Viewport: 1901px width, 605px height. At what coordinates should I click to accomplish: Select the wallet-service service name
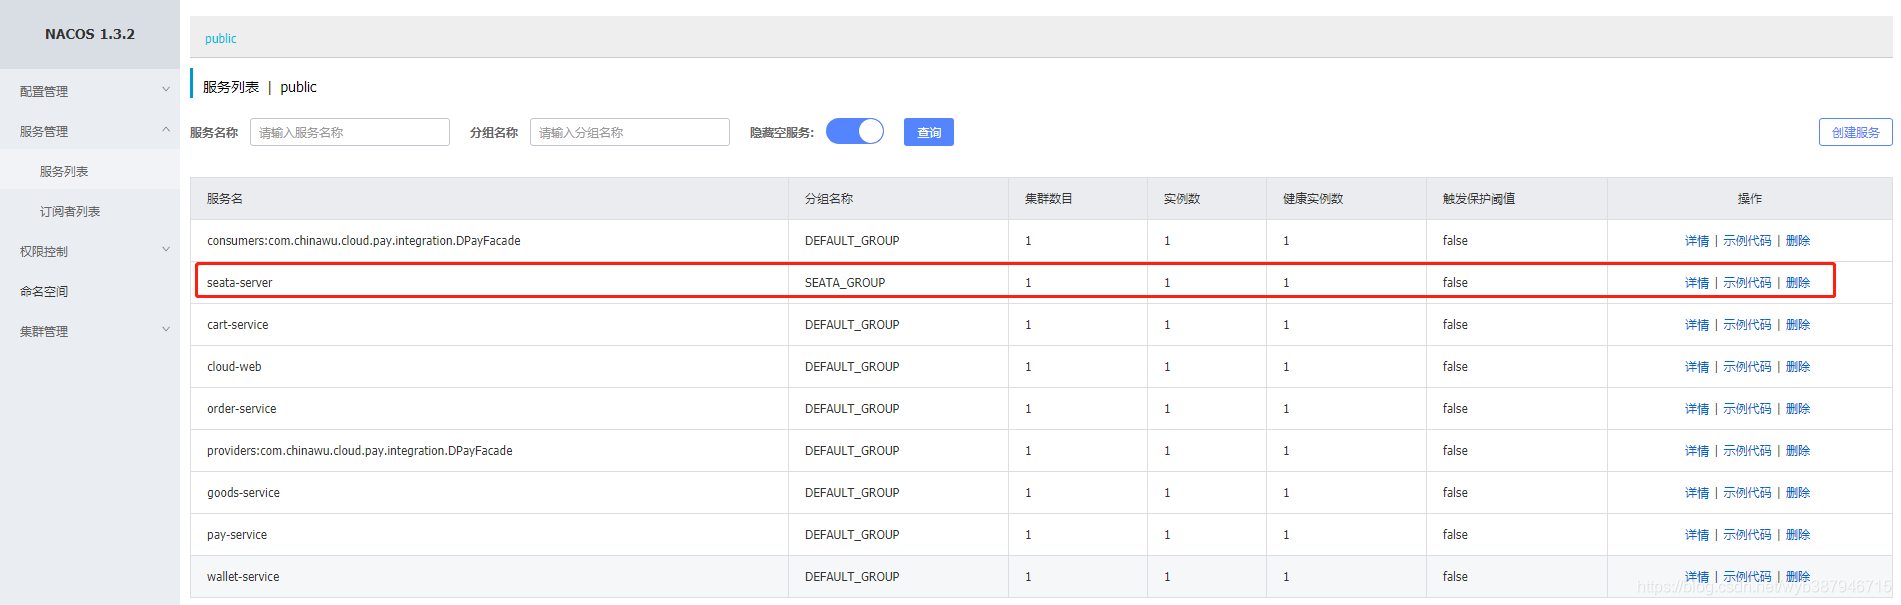coord(243,577)
